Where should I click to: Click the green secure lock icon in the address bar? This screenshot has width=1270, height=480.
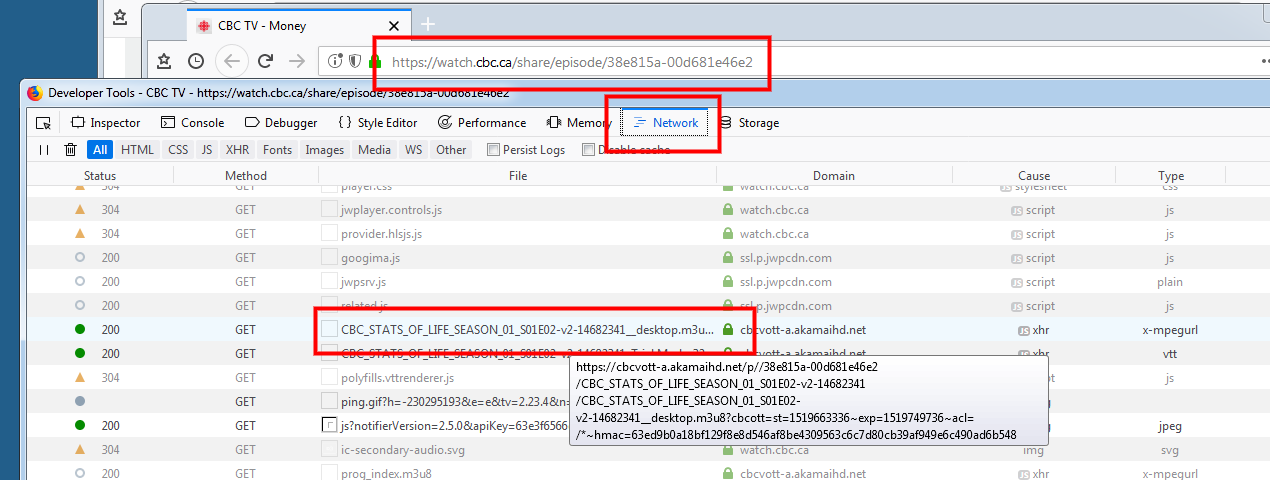click(x=376, y=61)
